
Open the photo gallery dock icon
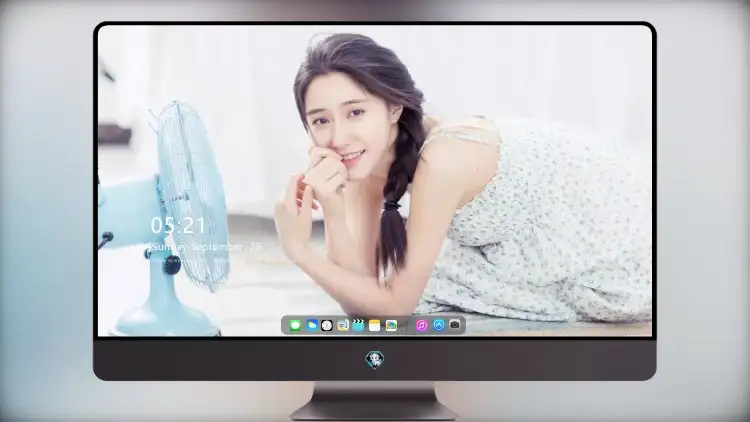click(x=391, y=325)
